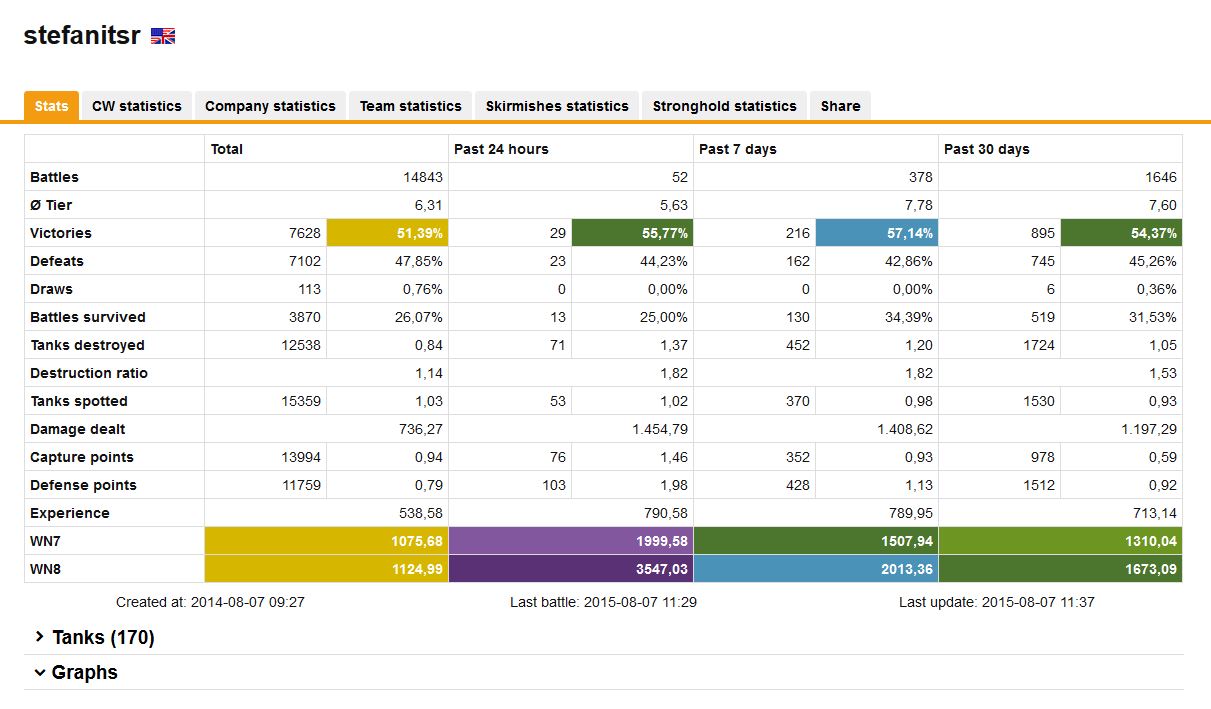Viewport: 1211px width, 709px height.
Task: Switch to the CW statistics tab
Action: tap(137, 106)
